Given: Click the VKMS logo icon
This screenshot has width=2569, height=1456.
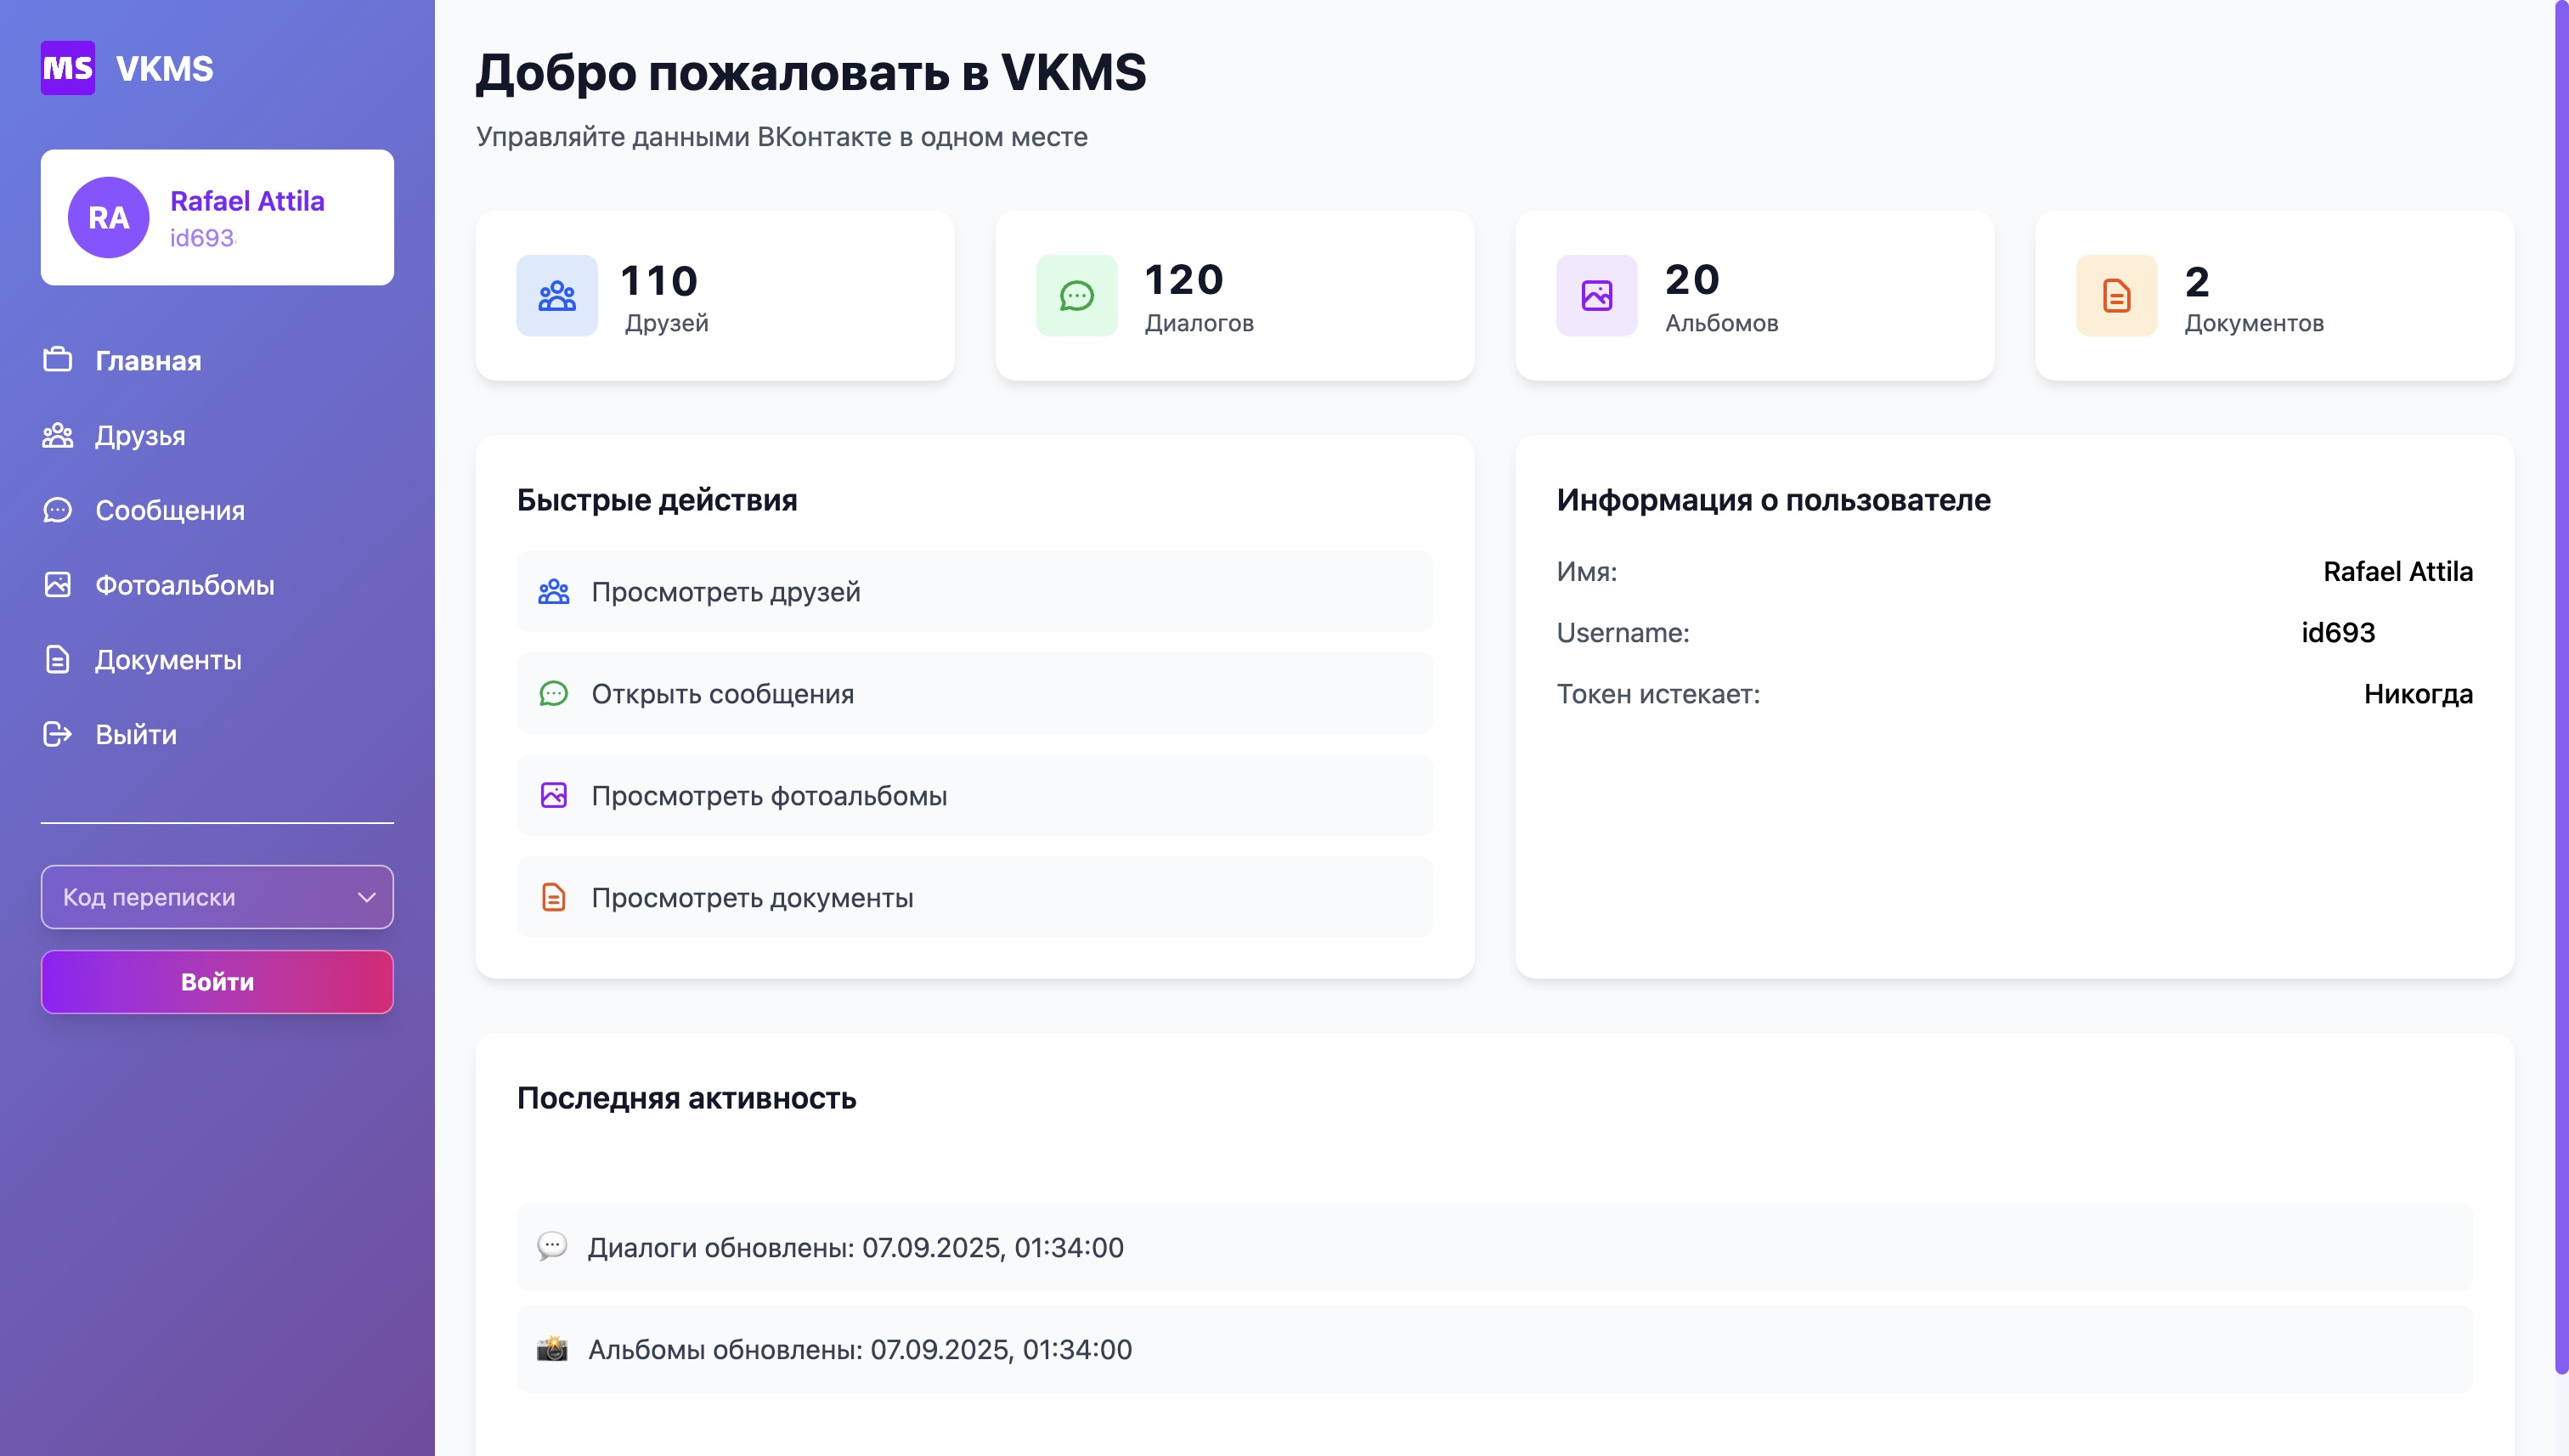Looking at the screenshot, I should point(67,68).
